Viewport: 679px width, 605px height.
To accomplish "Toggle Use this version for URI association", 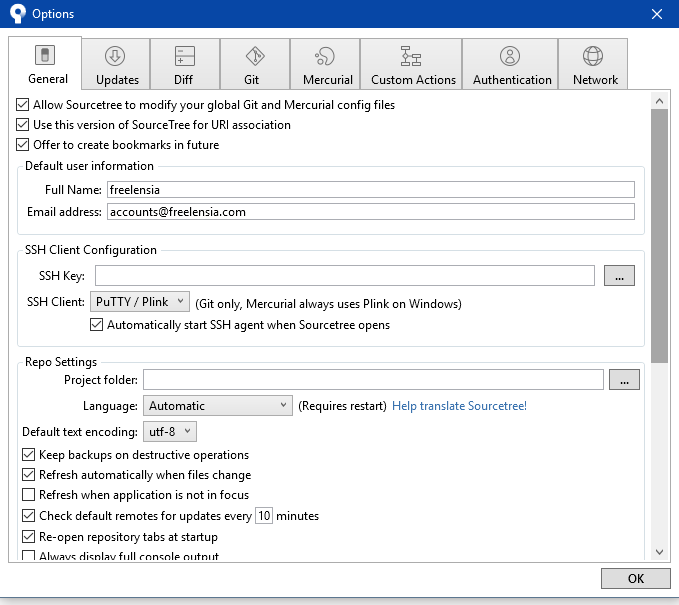I will pyautogui.click(x=23, y=125).
